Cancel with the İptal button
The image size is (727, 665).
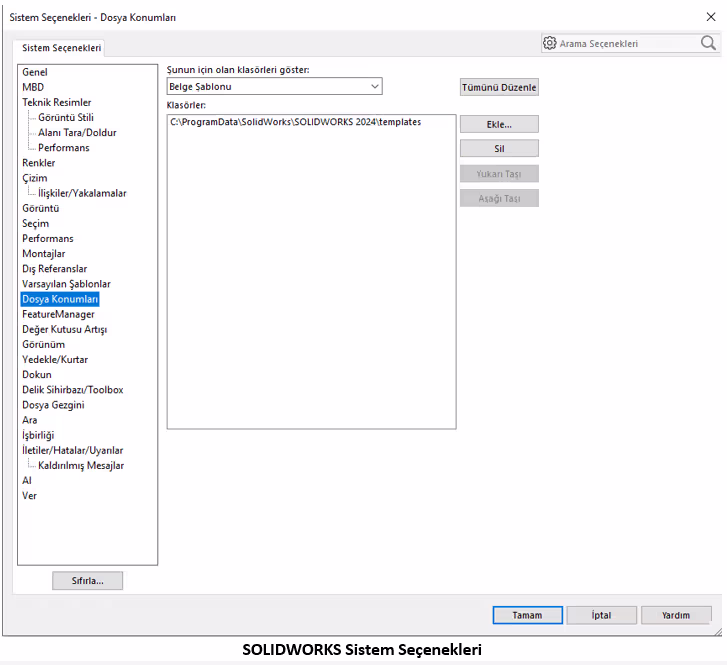point(601,615)
